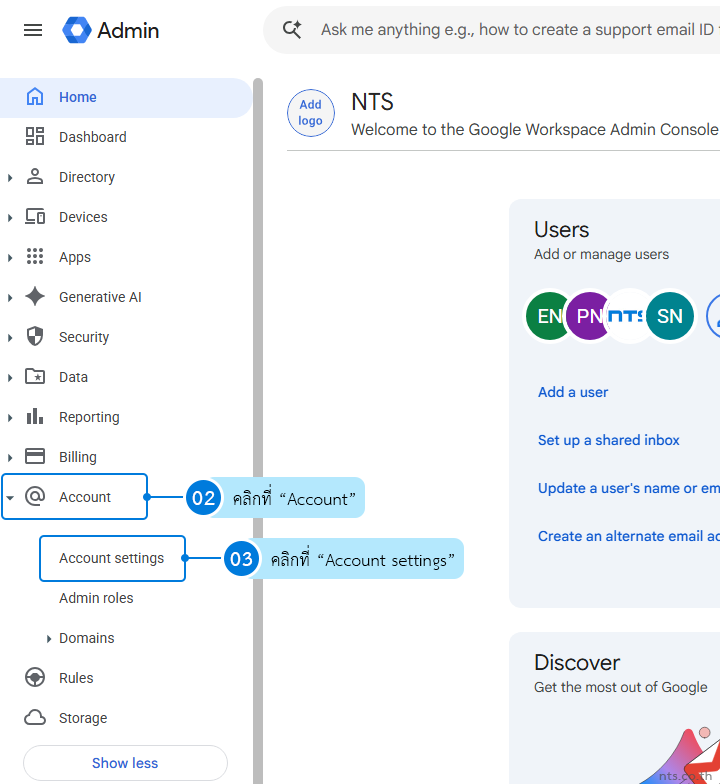720x784 pixels.
Task: Click the Data folder icon
Action: point(35,376)
